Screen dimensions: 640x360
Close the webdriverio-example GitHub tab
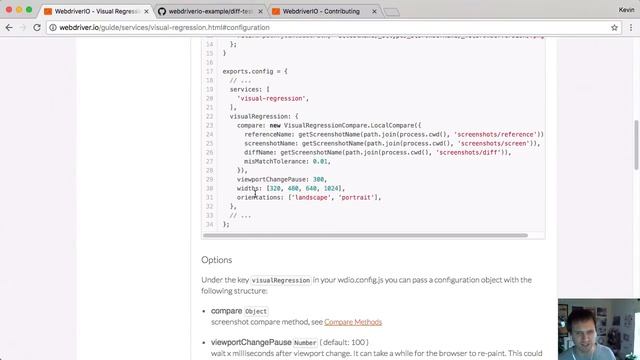(260, 11)
